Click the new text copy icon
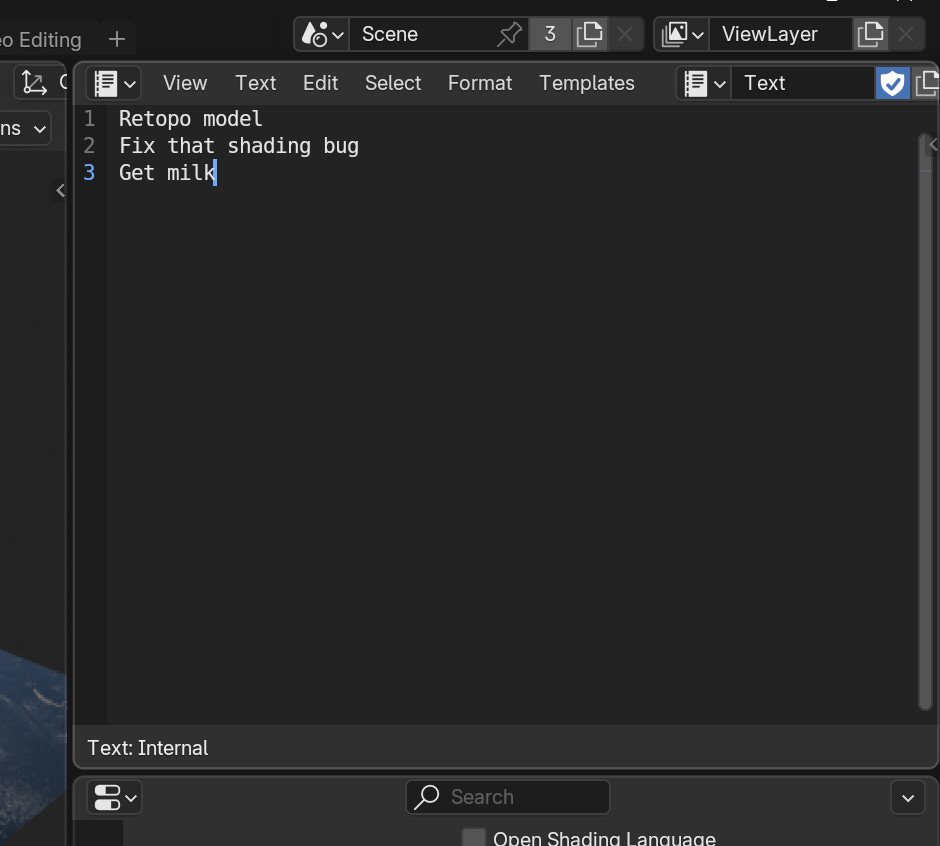The width and height of the screenshot is (940, 846). tap(926, 83)
